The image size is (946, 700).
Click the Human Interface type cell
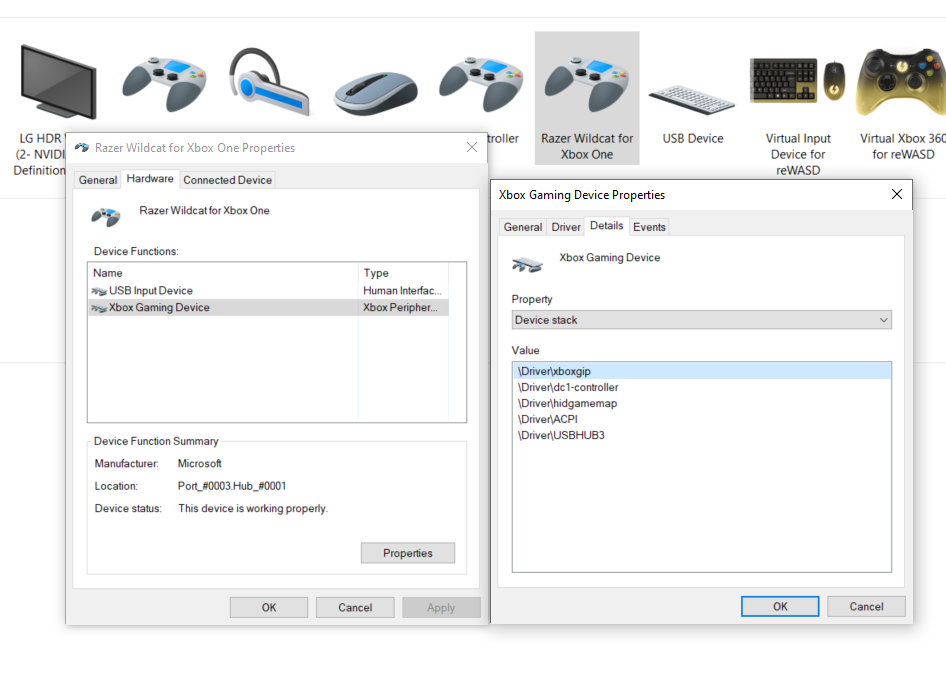point(402,291)
